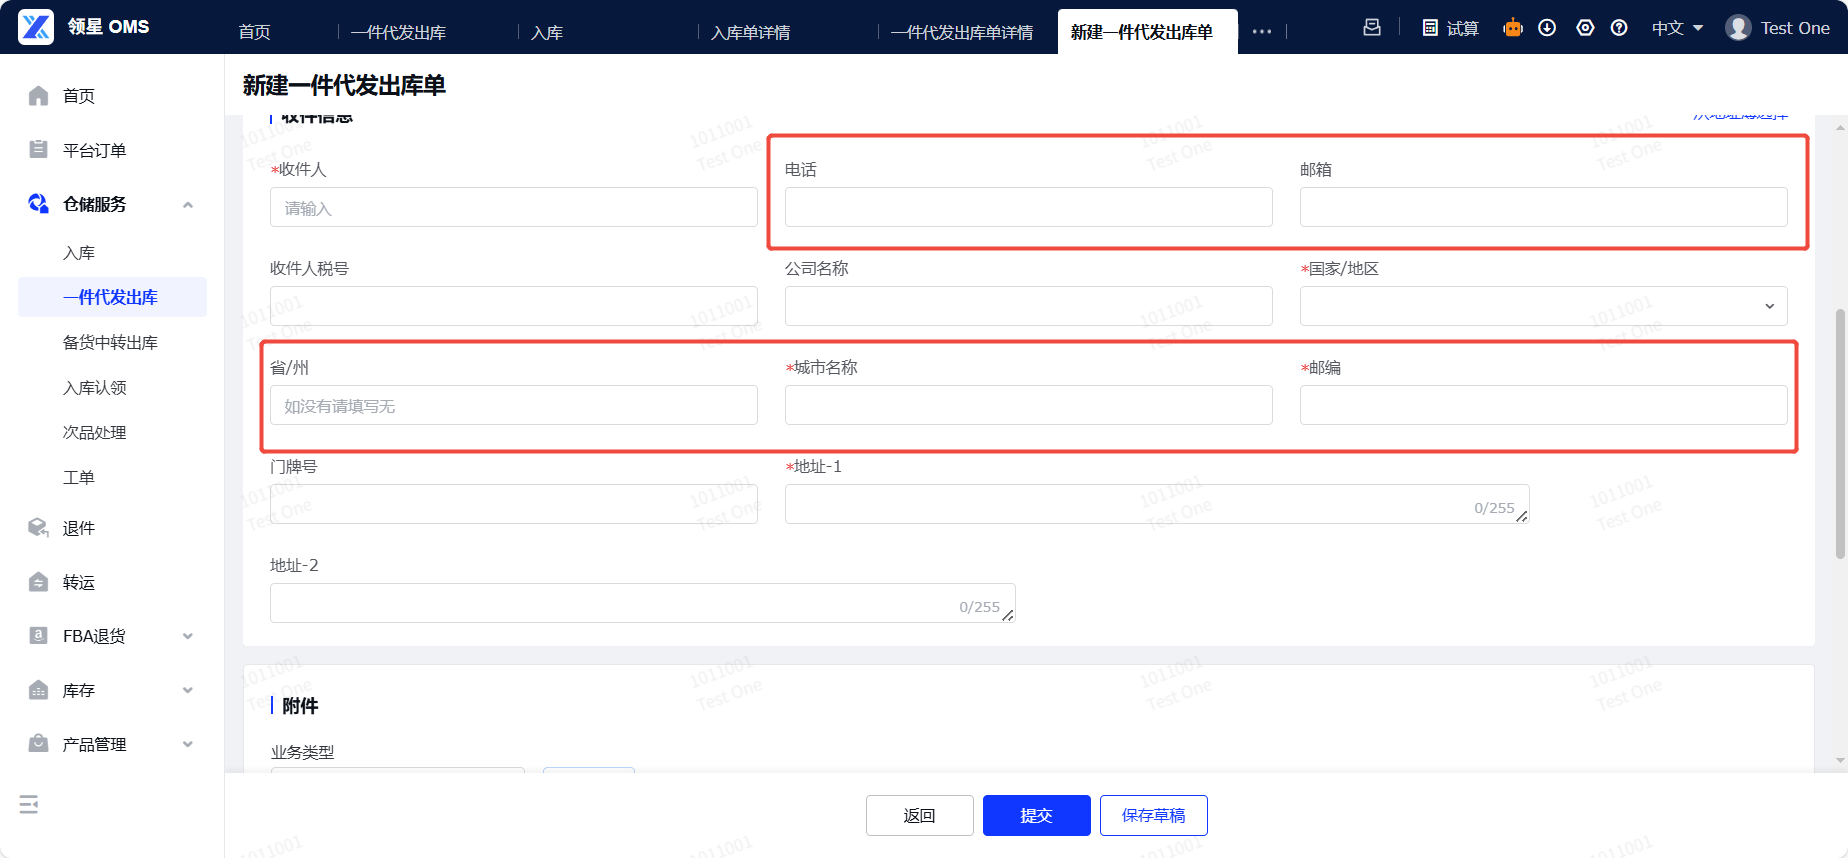Click the 电话 input field

pos(1028,207)
